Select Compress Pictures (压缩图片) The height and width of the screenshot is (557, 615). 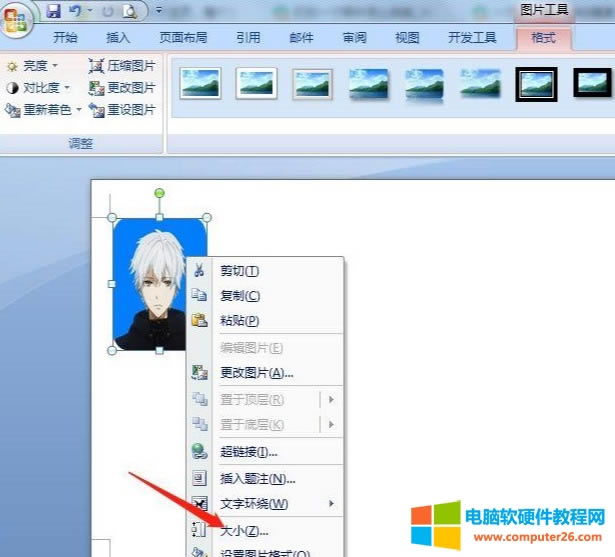click(x=122, y=66)
